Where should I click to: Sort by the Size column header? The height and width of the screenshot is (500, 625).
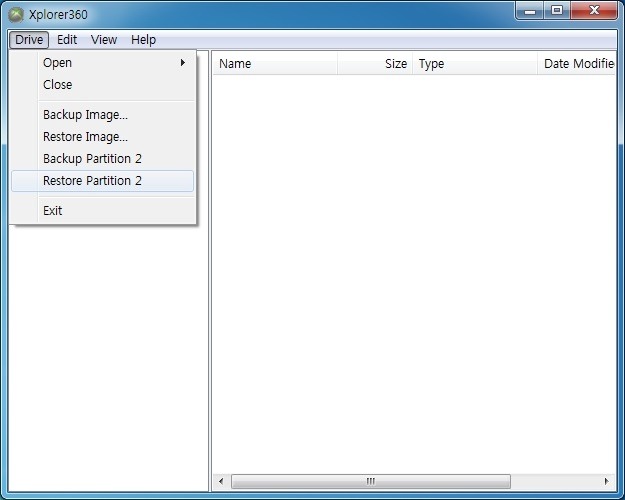375,63
